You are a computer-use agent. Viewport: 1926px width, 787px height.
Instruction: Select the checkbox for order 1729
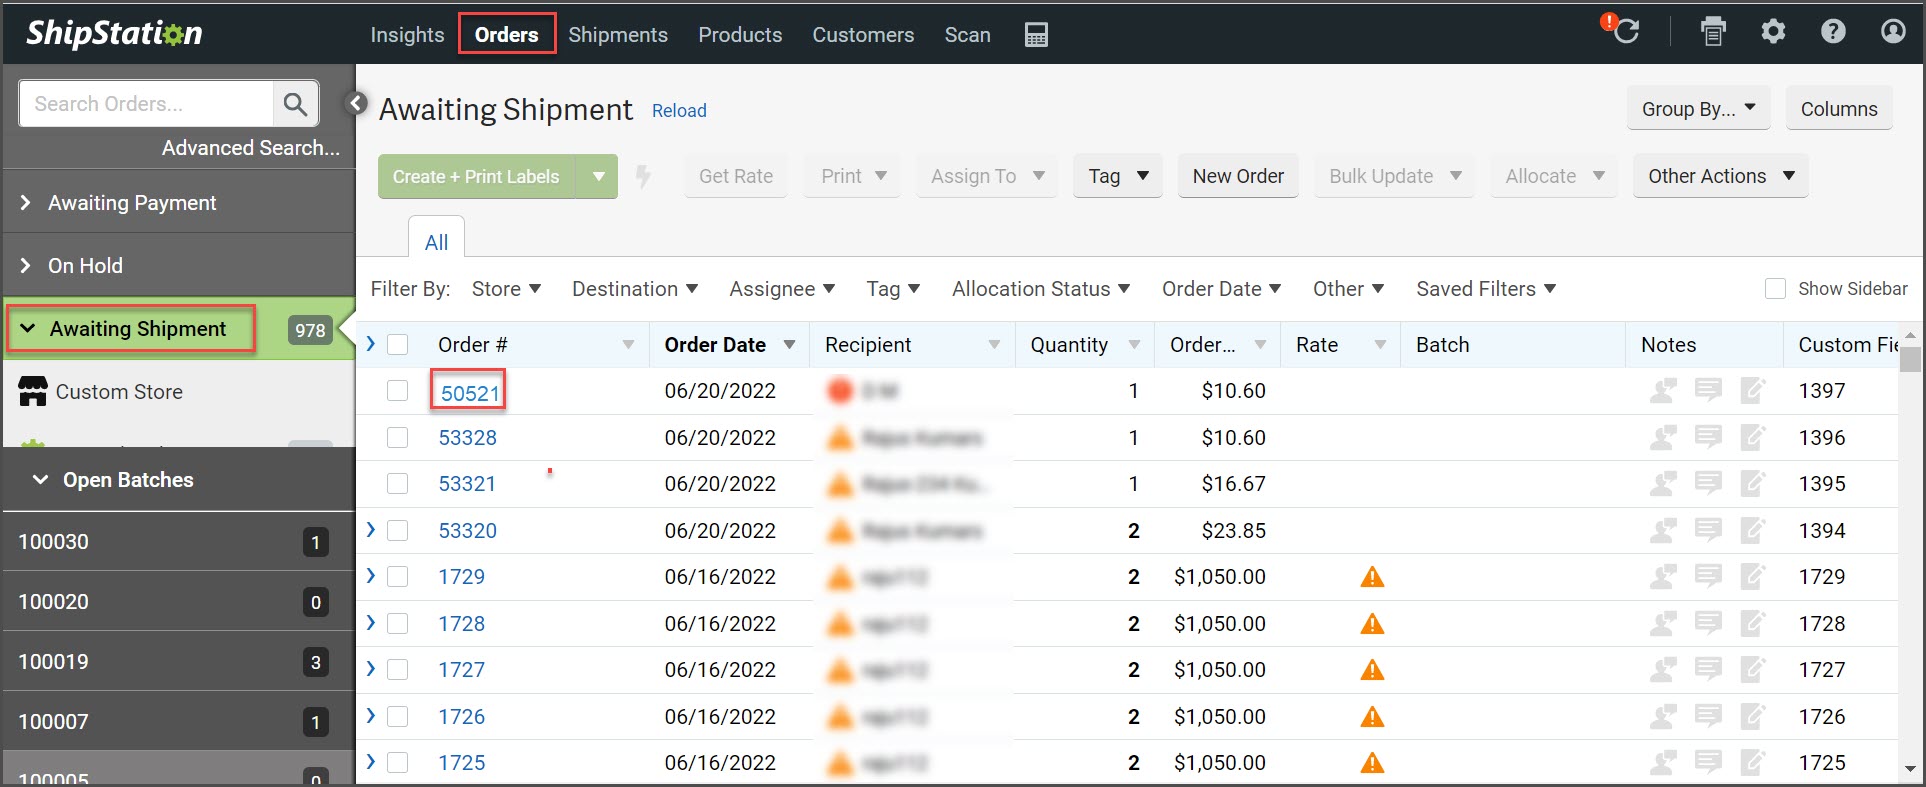[x=398, y=577]
